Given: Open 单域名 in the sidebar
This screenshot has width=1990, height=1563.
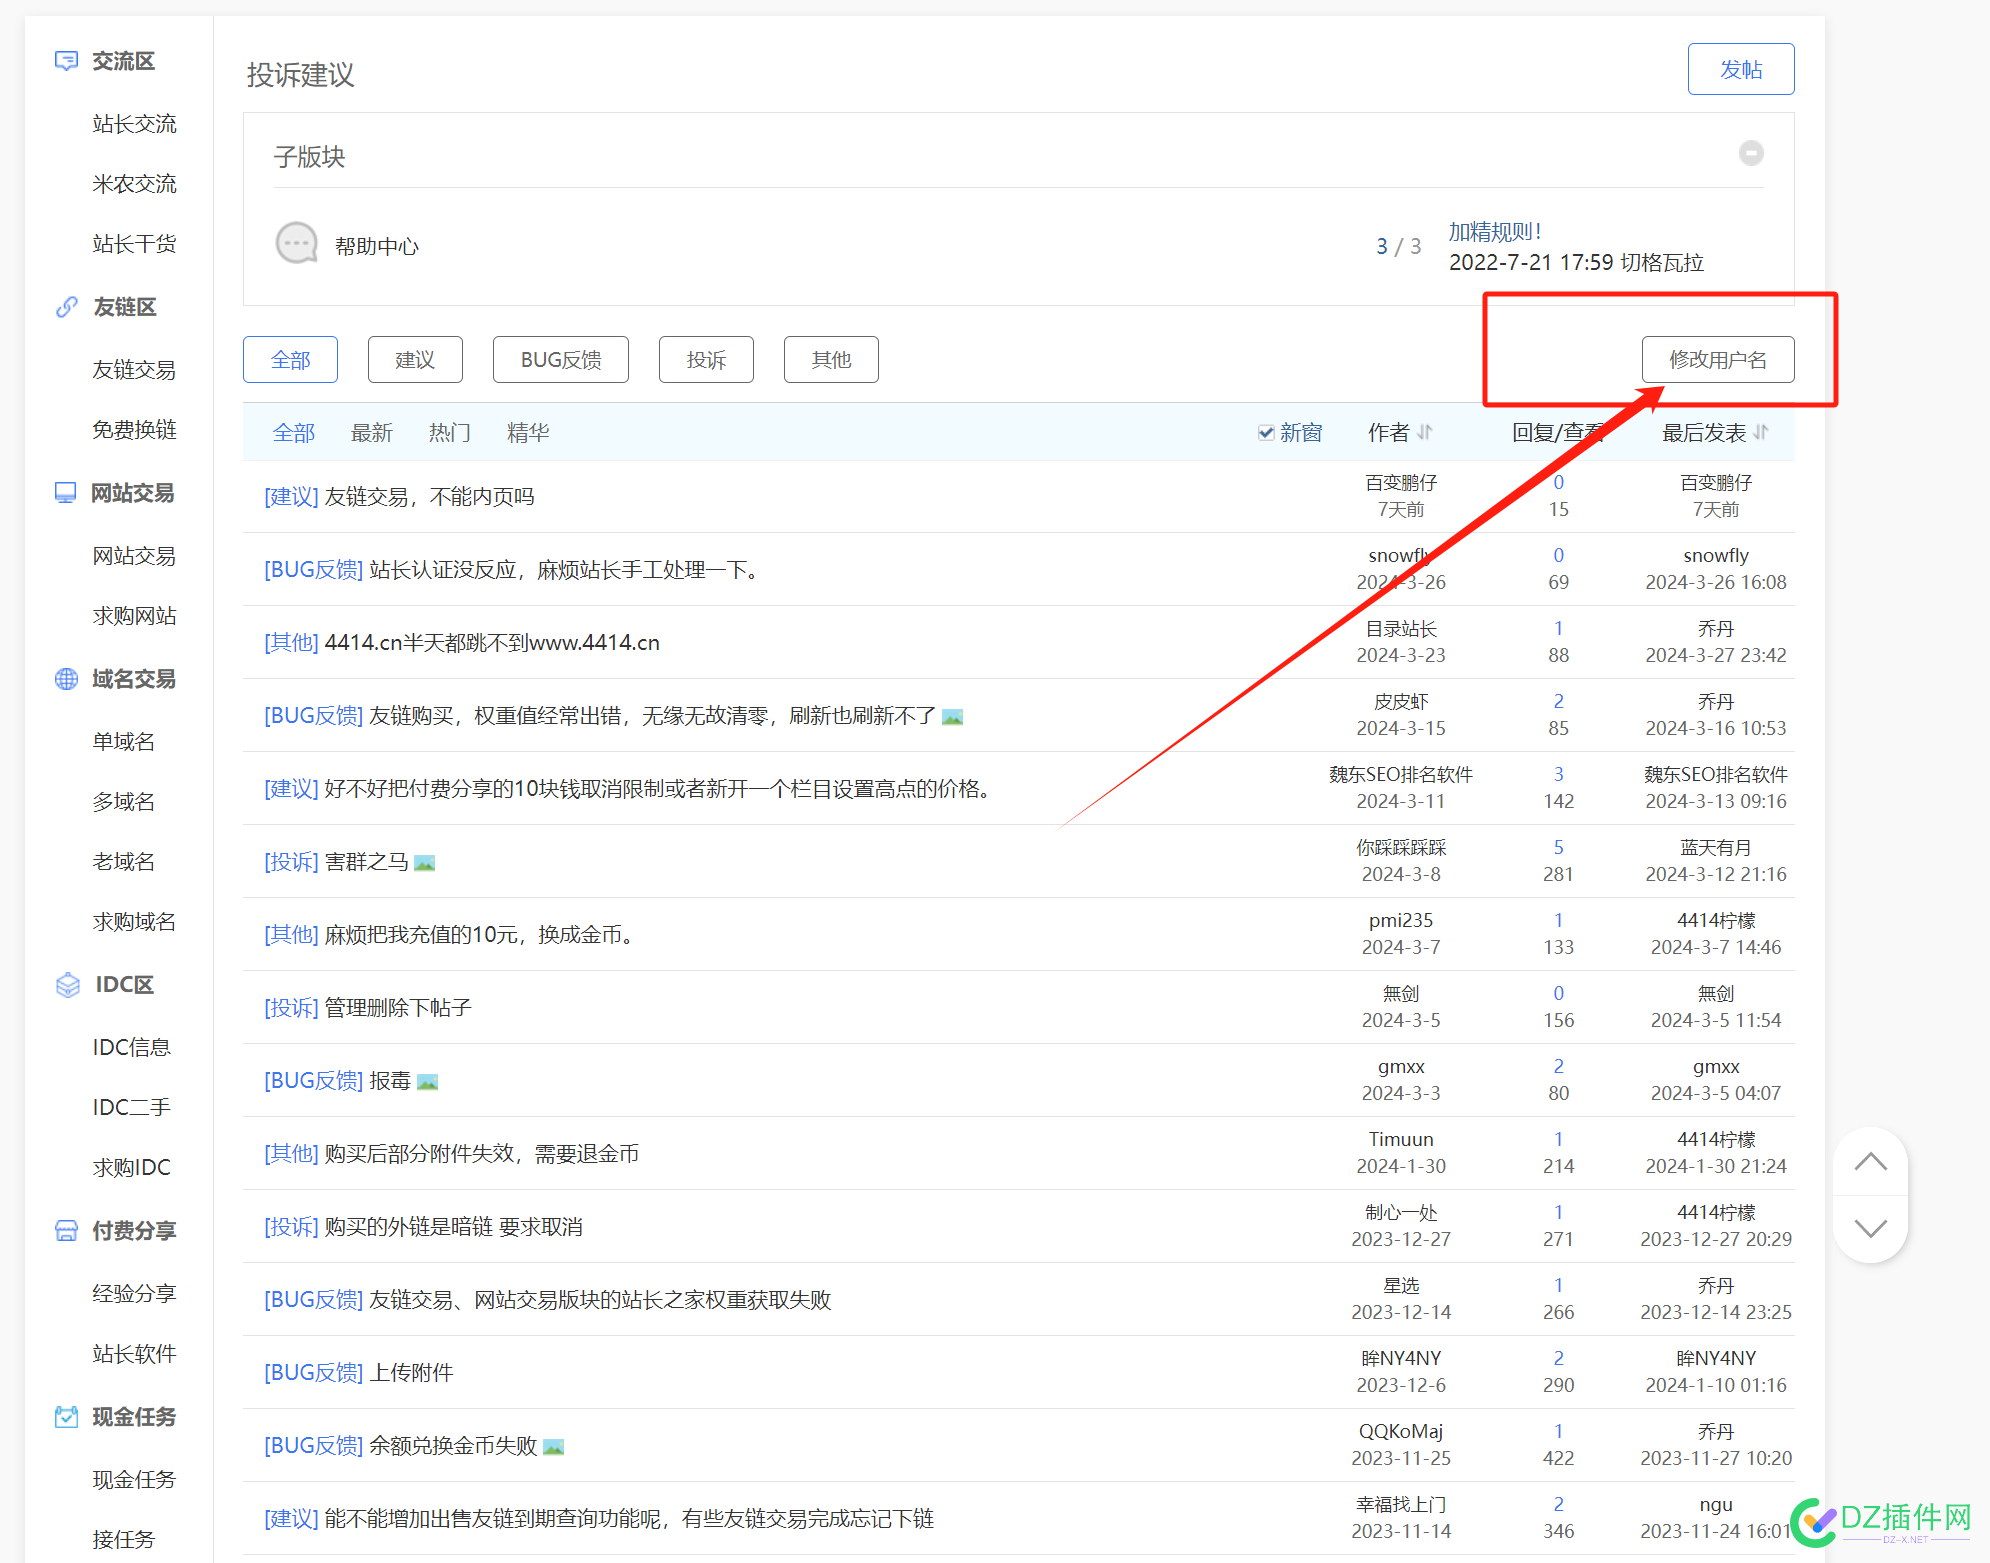Looking at the screenshot, I should pyautogui.click(x=124, y=742).
